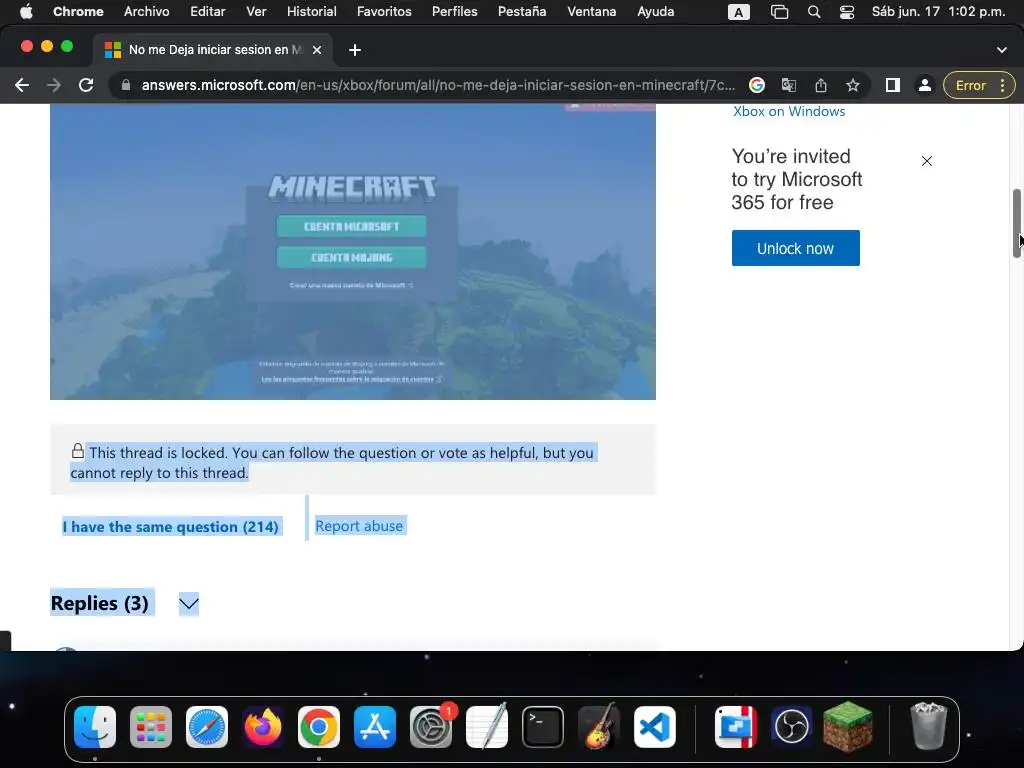
Task: Open the Ventana menu
Action: point(591,12)
